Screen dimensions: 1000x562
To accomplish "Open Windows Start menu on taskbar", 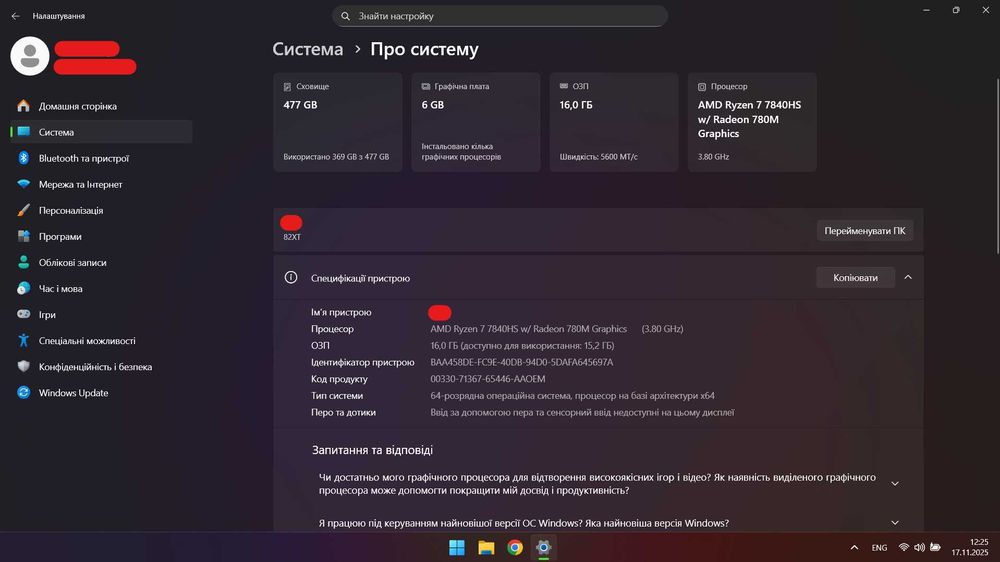I will pos(457,547).
